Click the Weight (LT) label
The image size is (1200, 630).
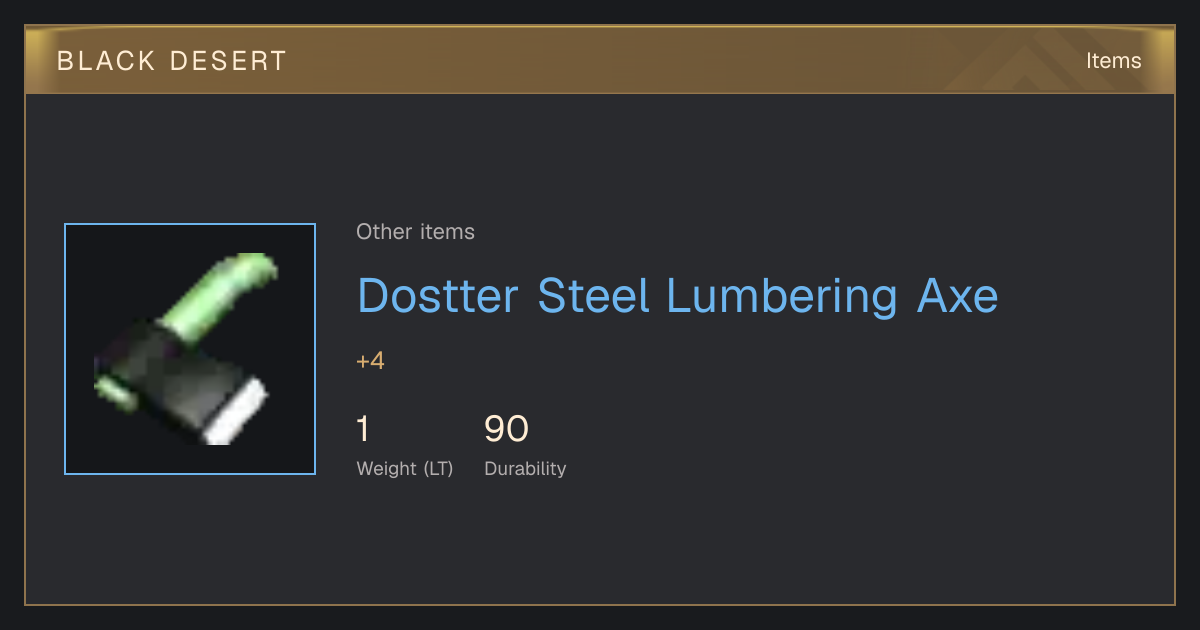(x=405, y=469)
